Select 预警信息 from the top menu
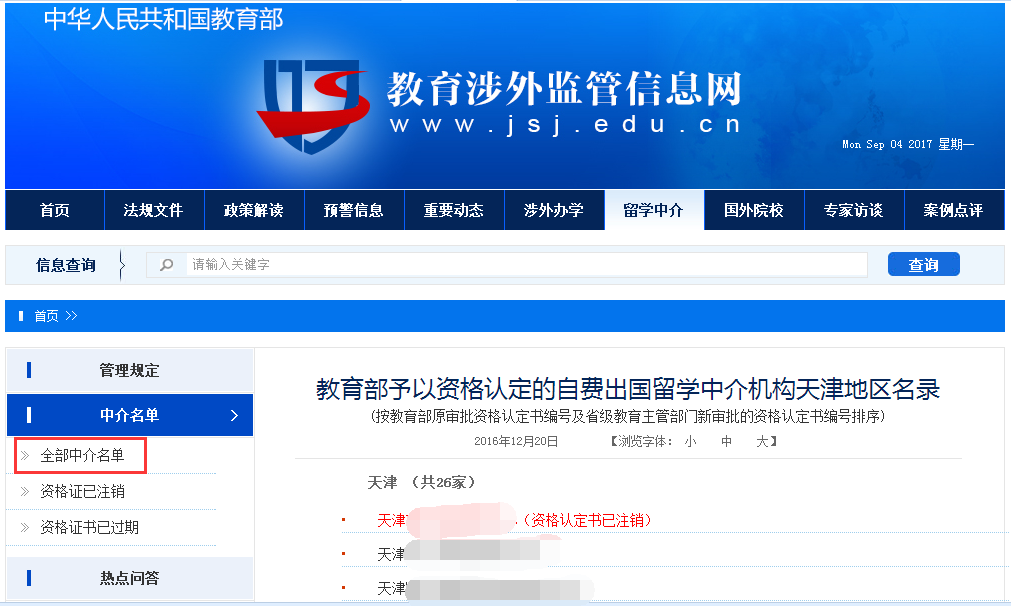The height and width of the screenshot is (606, 1011). (x=353, y=210)
